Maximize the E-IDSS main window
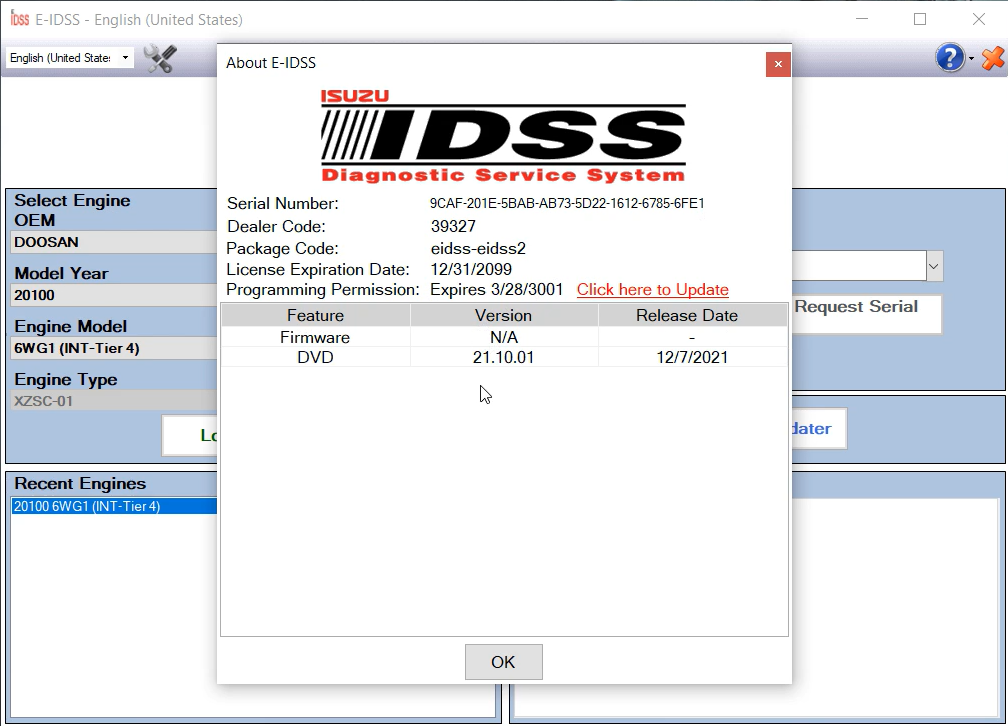 pos(920,19)
